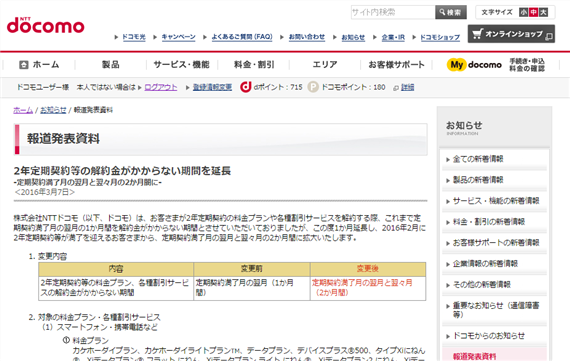Click the ドコモポイント P icon

point(313,87)
